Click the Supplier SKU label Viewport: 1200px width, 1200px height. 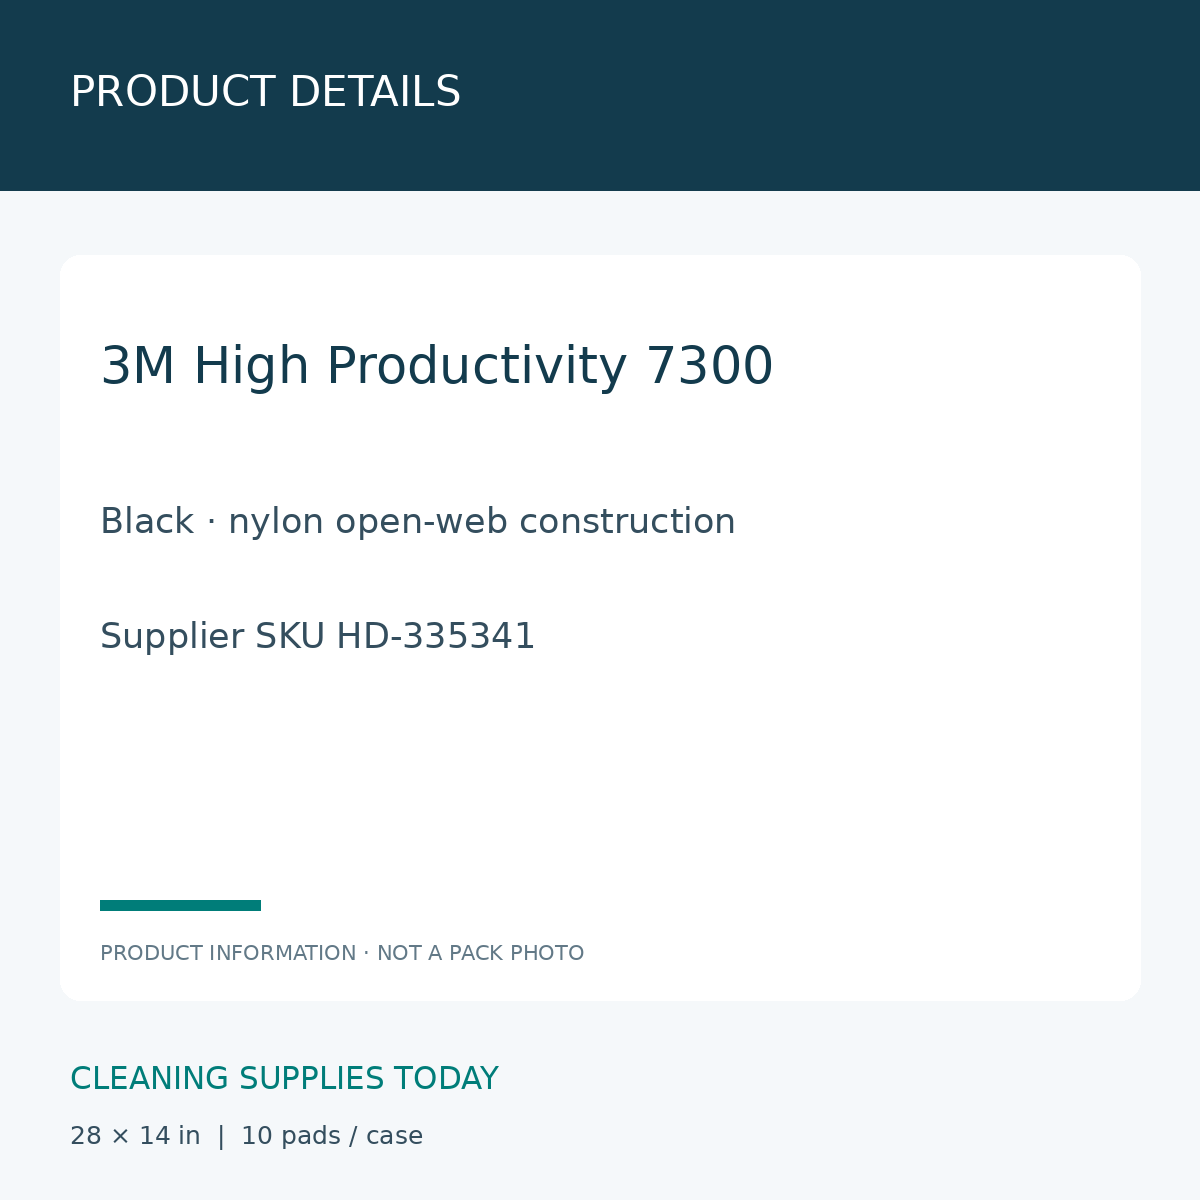click(x=213, y=637)
